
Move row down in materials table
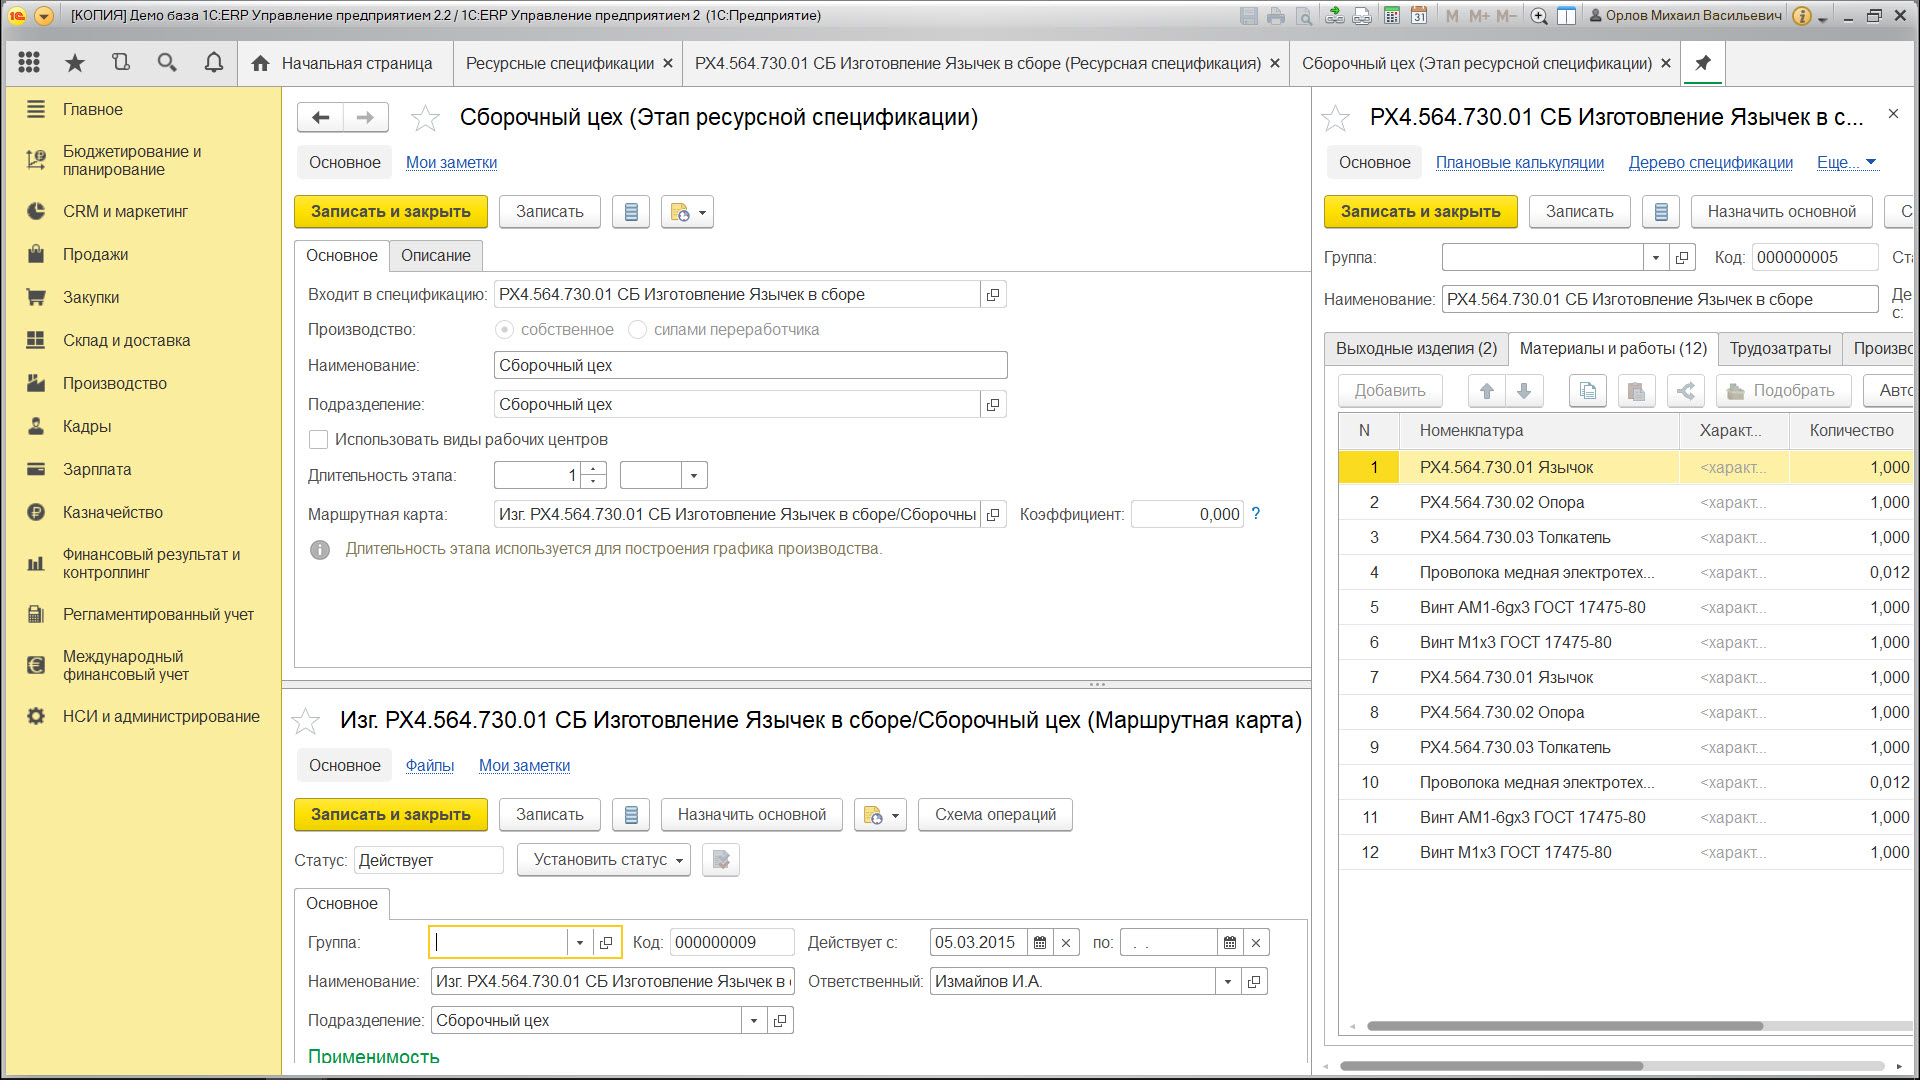(1524, 391)
